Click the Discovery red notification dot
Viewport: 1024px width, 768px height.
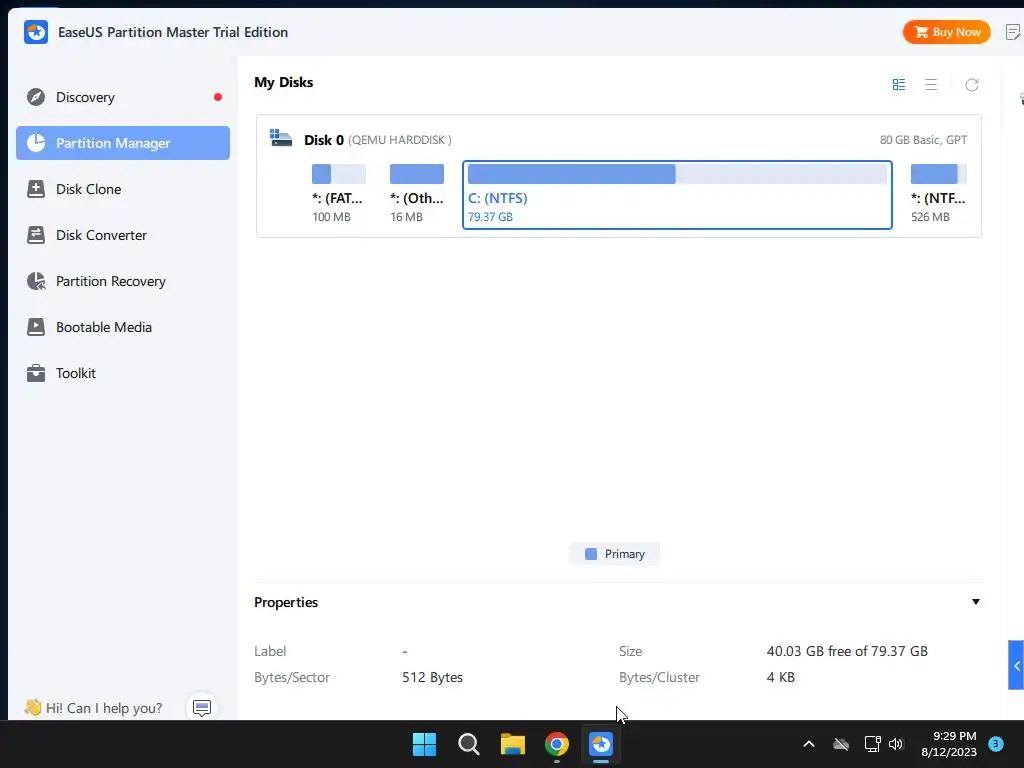(218, 97)
